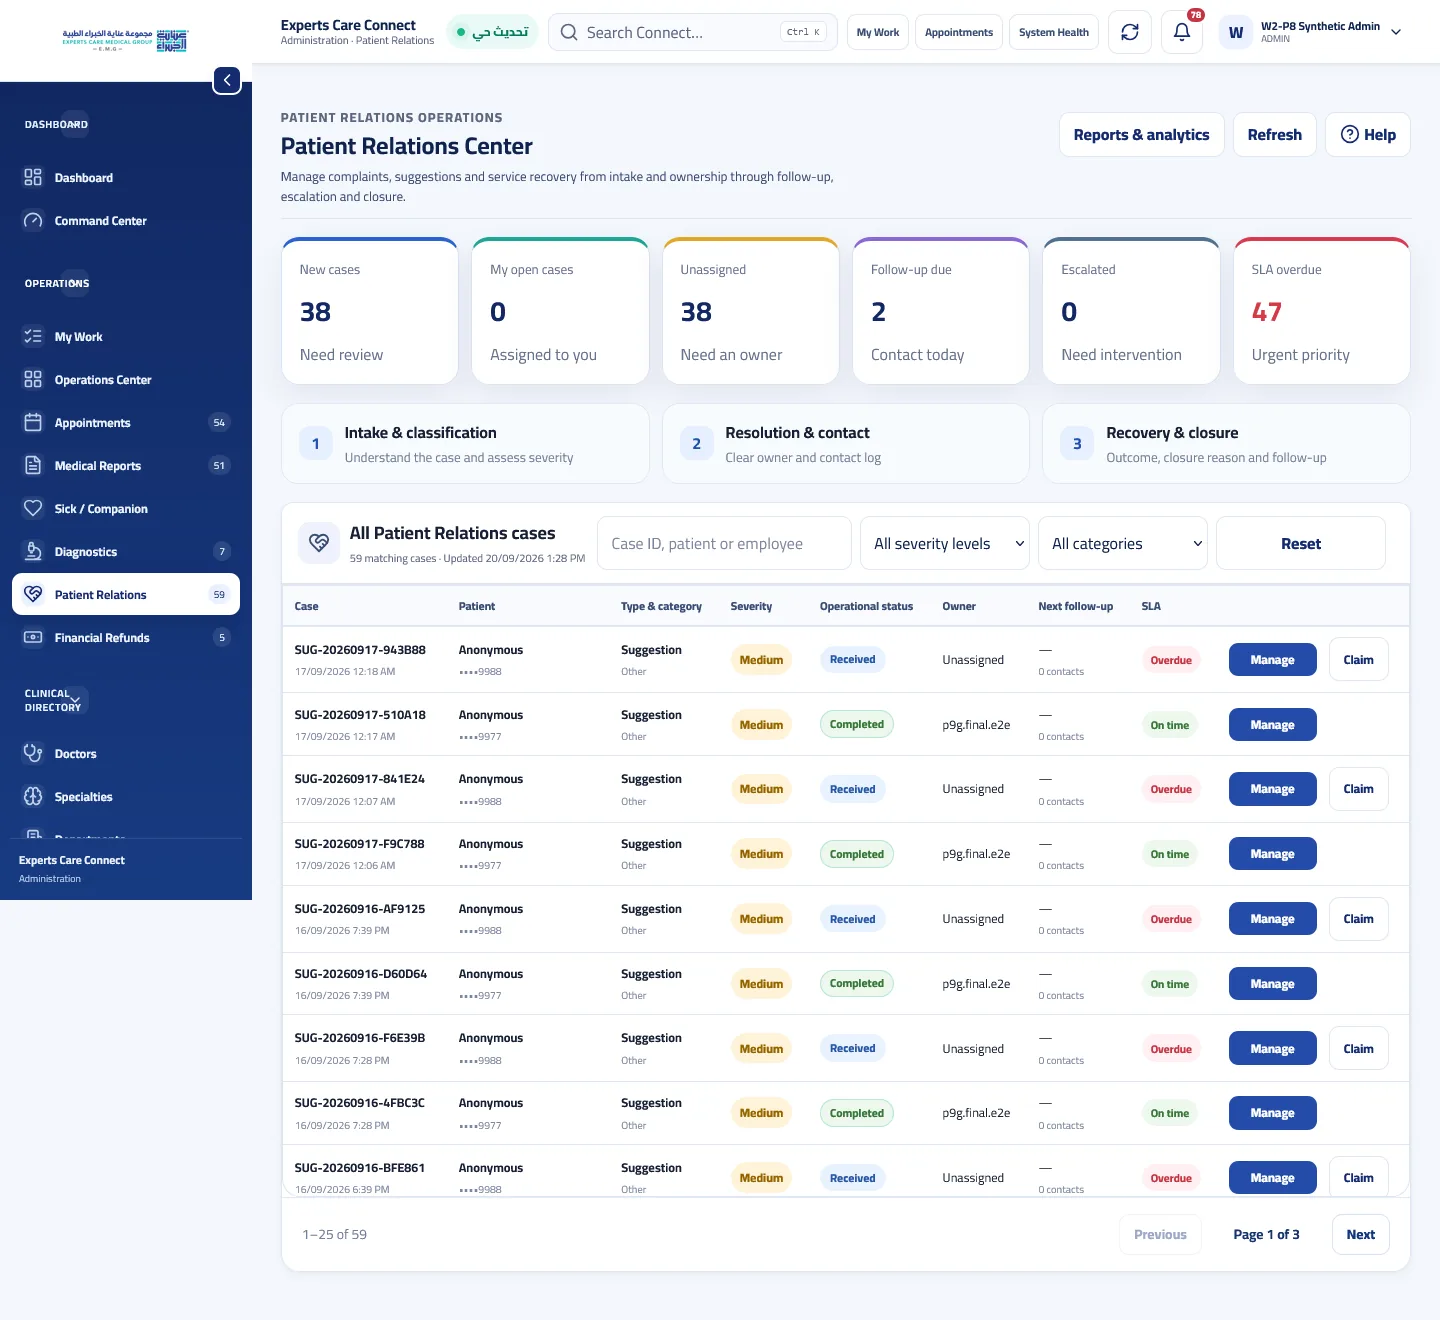The width and height of the screenshot is (1440, 1320).
Task: Open the SLA overdue summary card
Action: (1322, 311)
